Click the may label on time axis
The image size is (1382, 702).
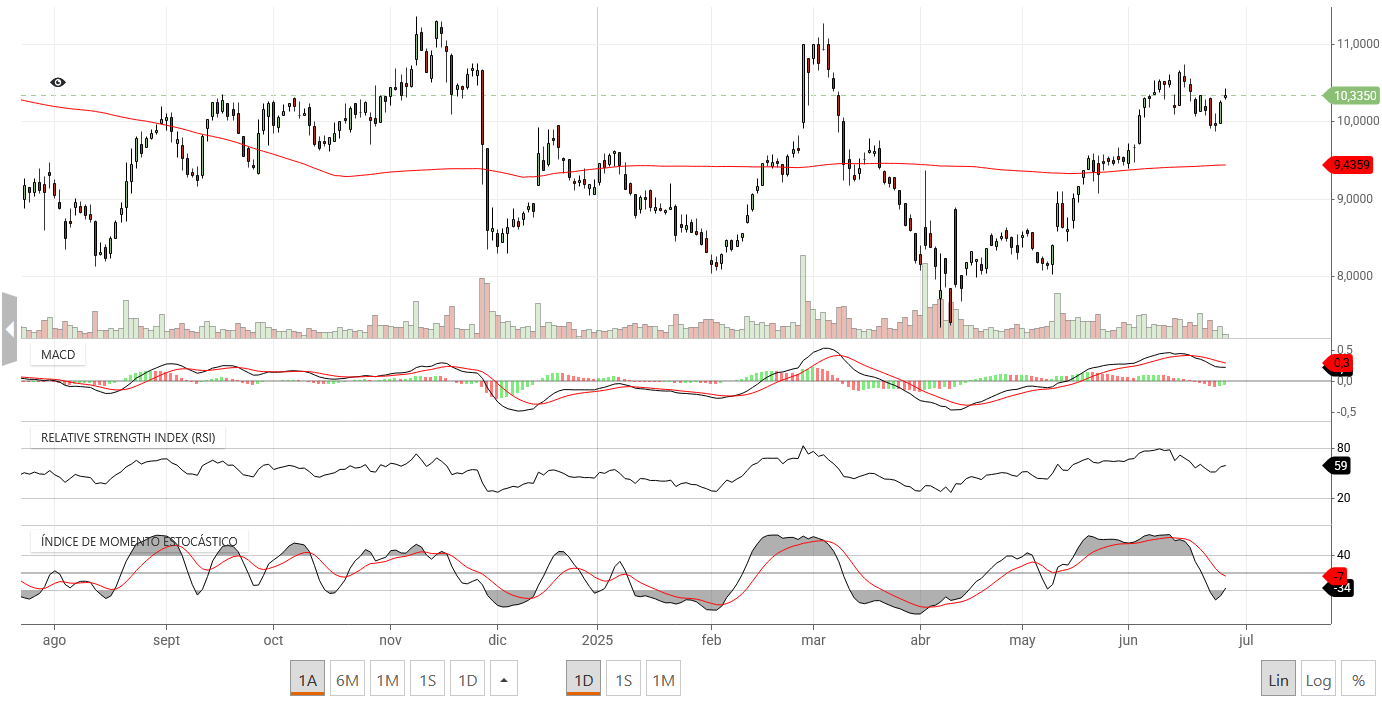click(x=1022, y=640)
